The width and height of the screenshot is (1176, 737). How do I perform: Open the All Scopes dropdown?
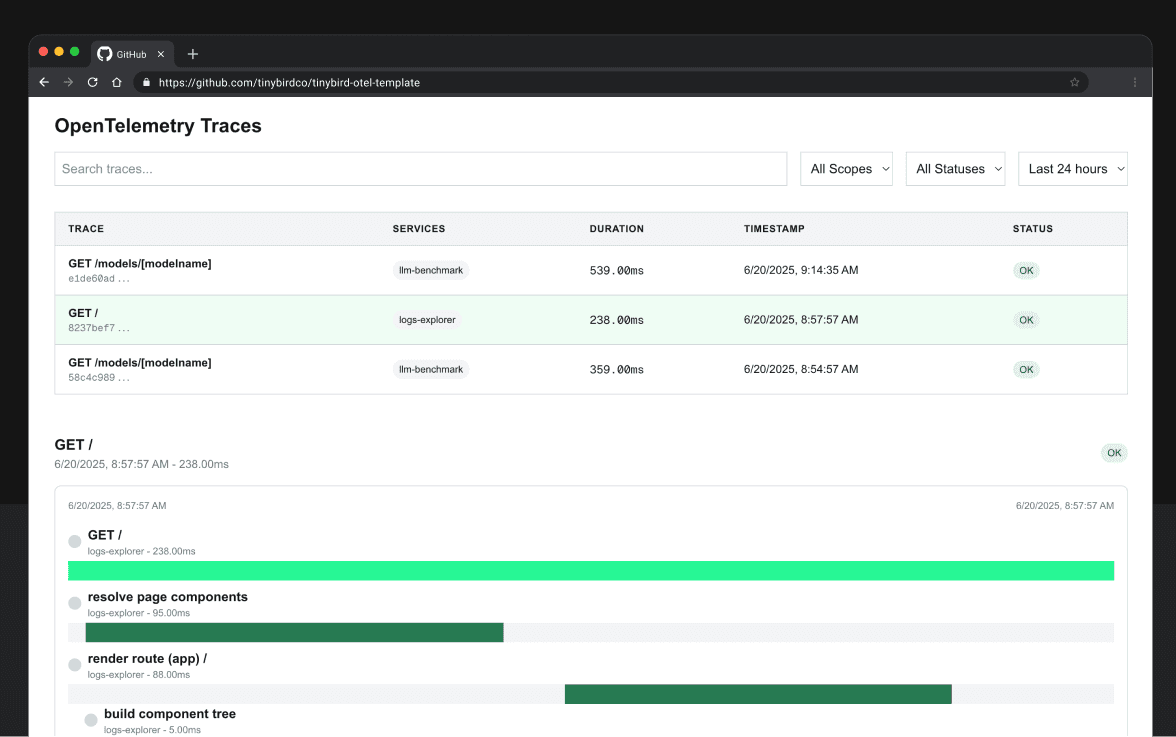point(846,169)
